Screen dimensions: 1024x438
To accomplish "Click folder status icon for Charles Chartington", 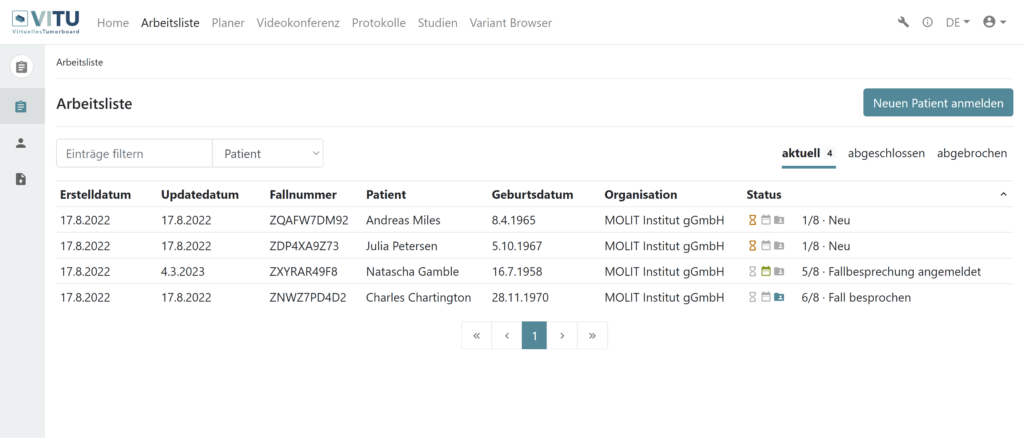I will [778, 298].
